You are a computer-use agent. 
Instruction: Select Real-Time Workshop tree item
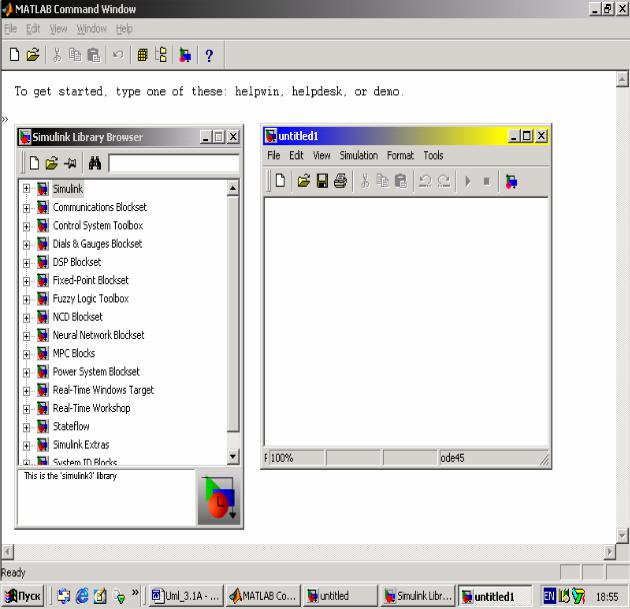92,409
